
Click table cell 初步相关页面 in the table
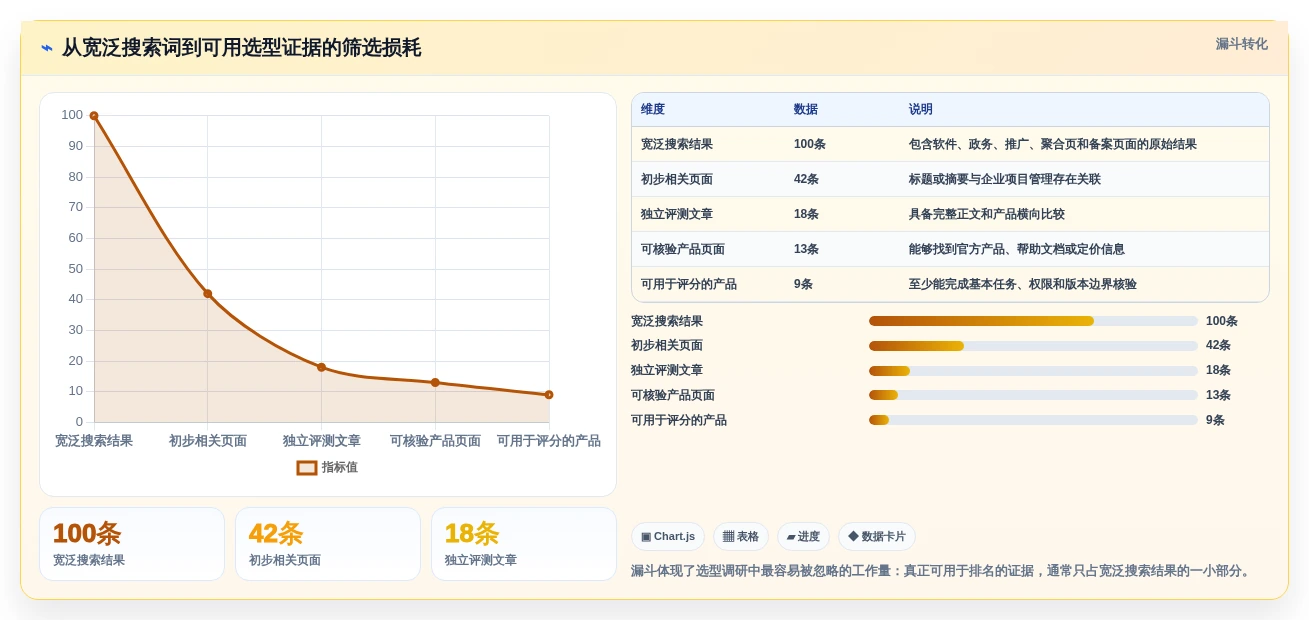pos(677,179)
